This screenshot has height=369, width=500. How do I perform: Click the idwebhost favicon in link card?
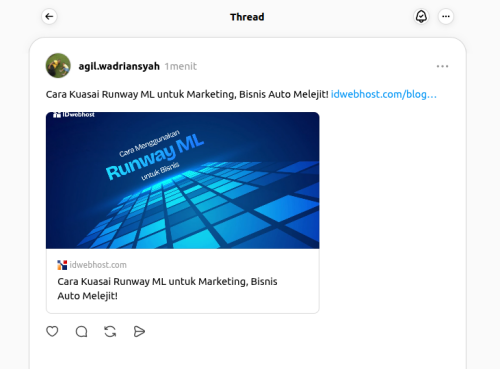coord(62,265)
